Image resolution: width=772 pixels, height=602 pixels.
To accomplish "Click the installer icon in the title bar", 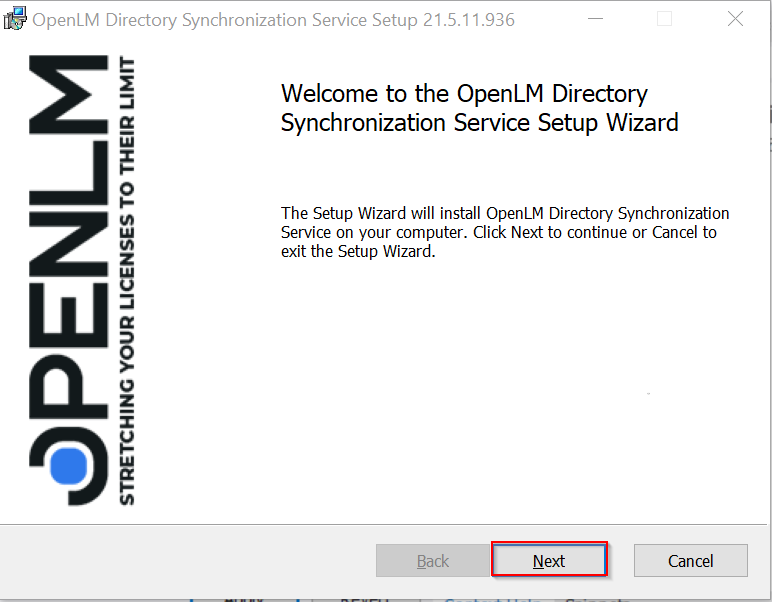I will [14, 20].
